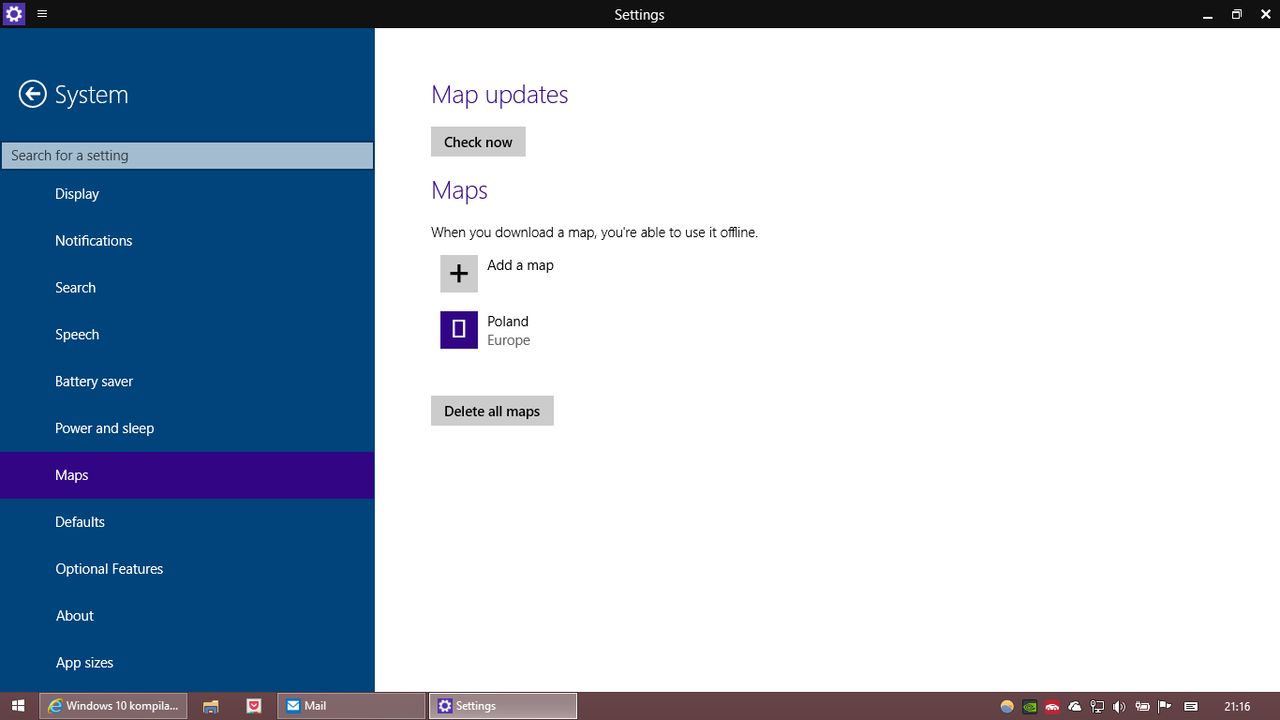Open the App sizes category

point(187,663)
